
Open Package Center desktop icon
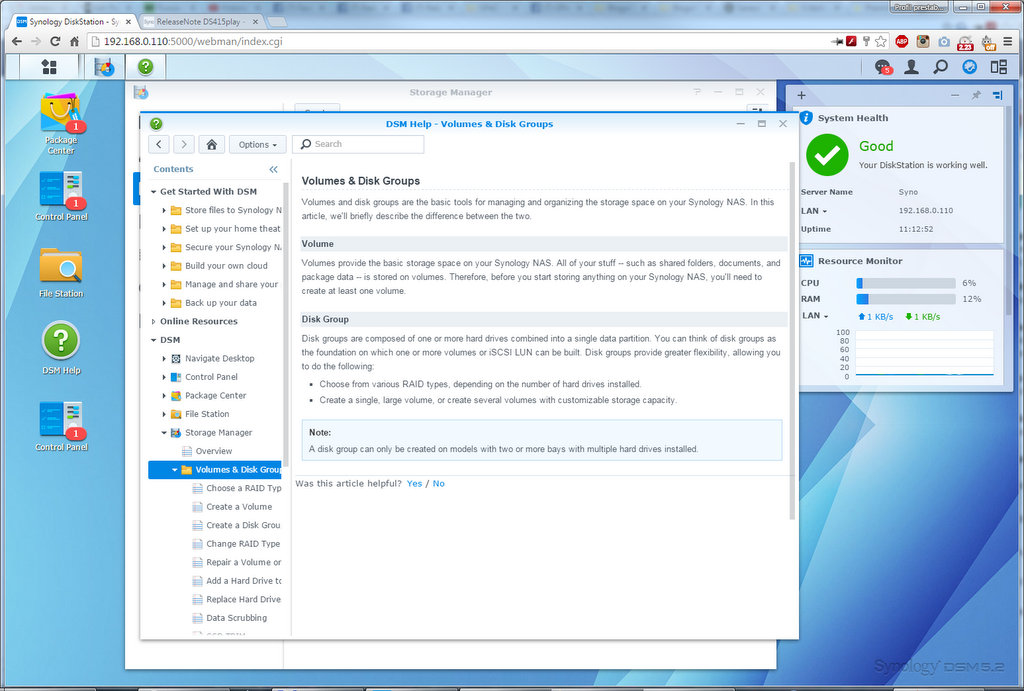(61, 124)
